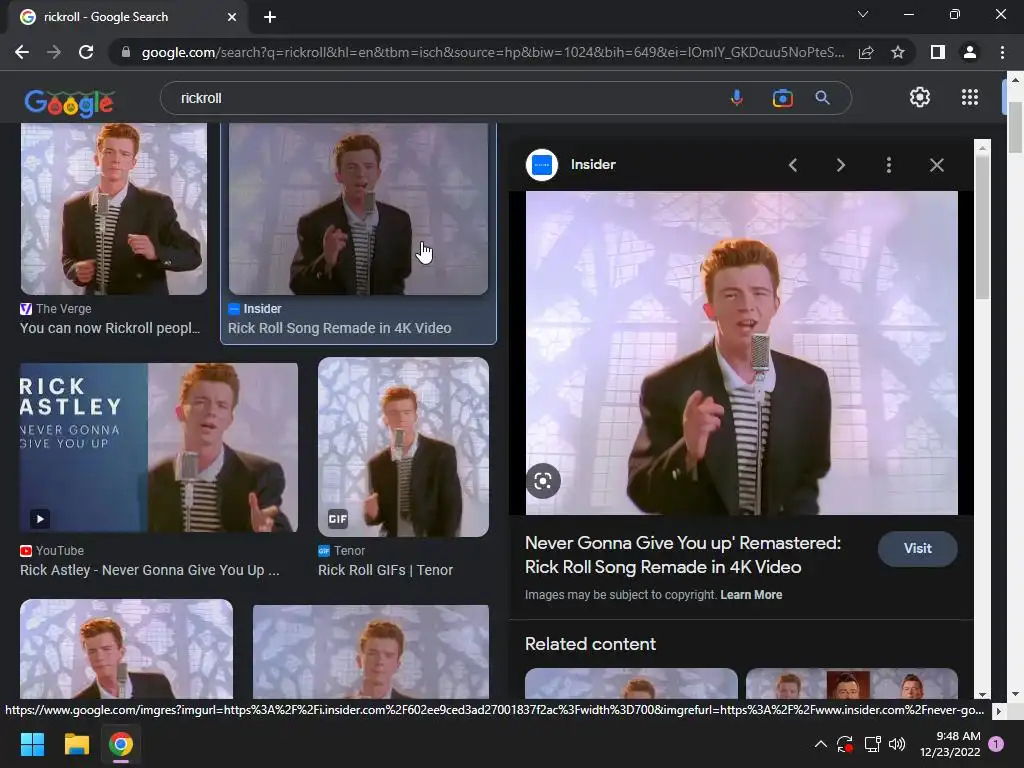Viewport: 1024px width, 768px height.
Task: Select The Verge Rickroll image thumbnail
Action: (114, 209)
